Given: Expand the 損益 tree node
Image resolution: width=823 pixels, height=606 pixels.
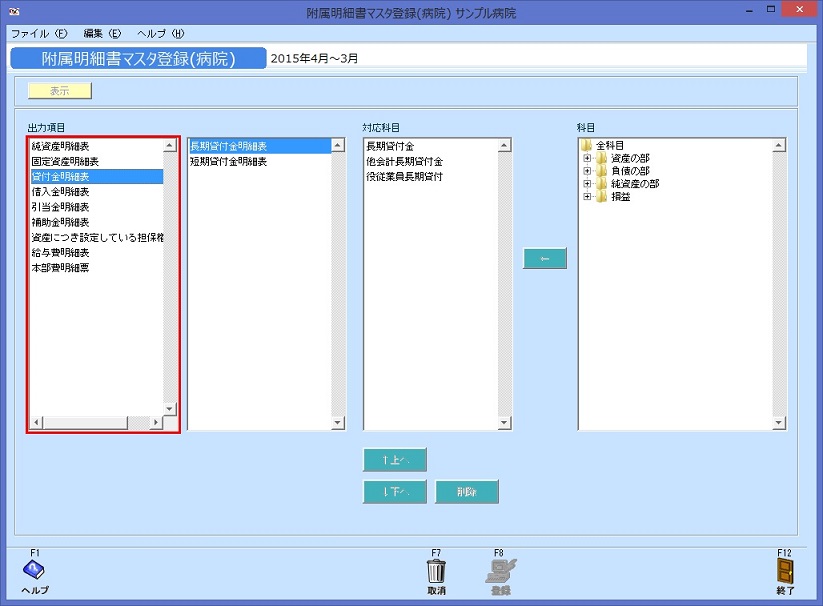Looking at the screenshot, I should pyautogui.click(x=587, y=195).
